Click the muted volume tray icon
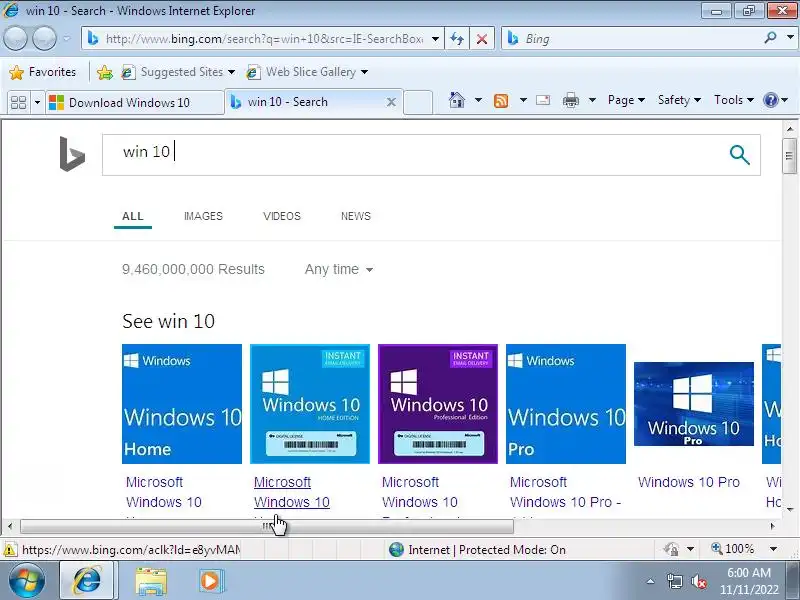 tap(698, 581)
